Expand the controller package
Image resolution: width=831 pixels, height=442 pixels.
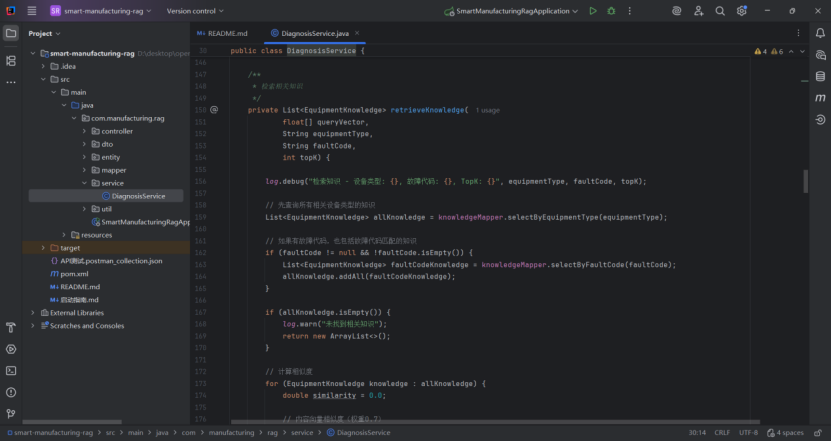[x=84, y=131]
